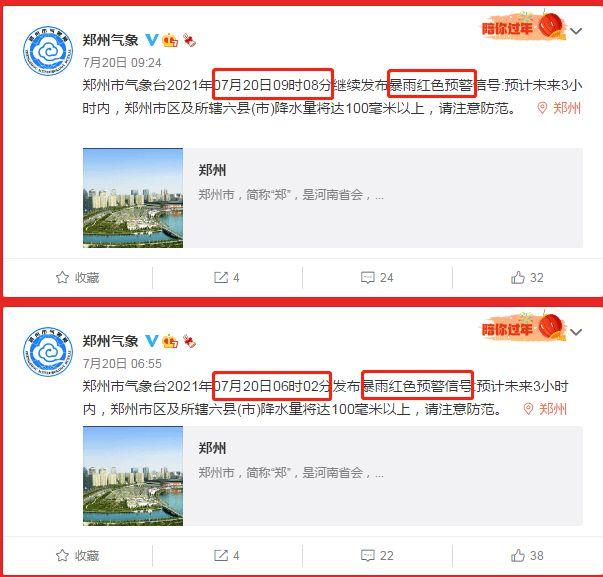603x577 pixels.
Task: Repost the 06:55 post
Action: pos(227,555)
